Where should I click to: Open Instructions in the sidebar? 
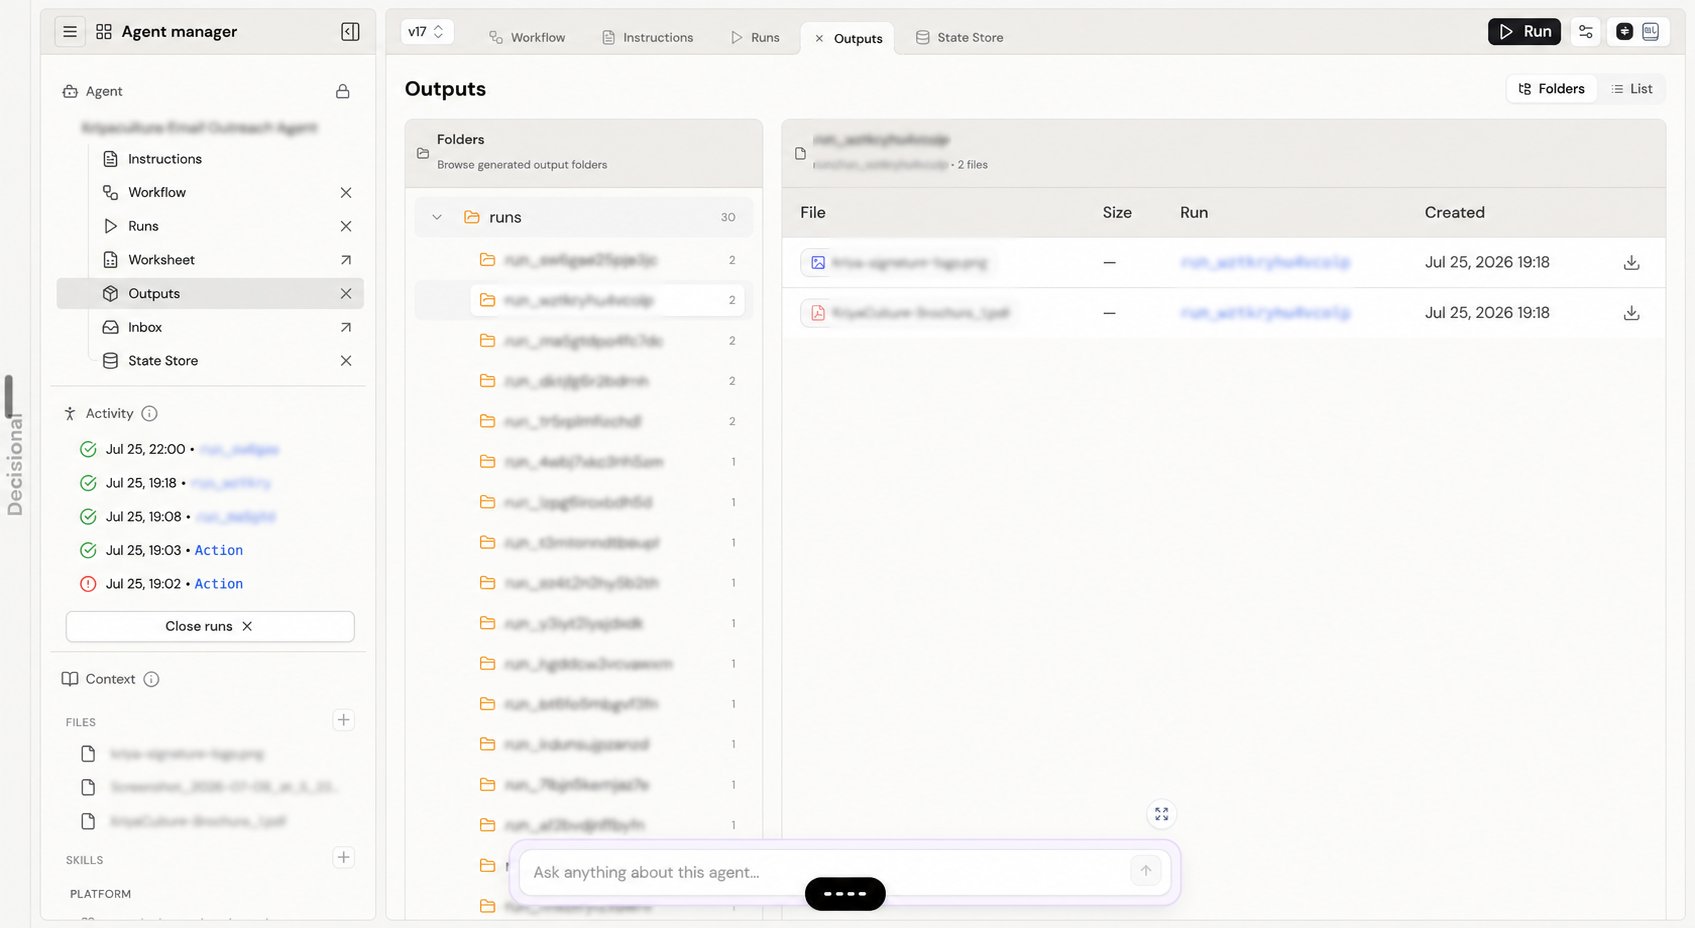click(x=165, y=159)
